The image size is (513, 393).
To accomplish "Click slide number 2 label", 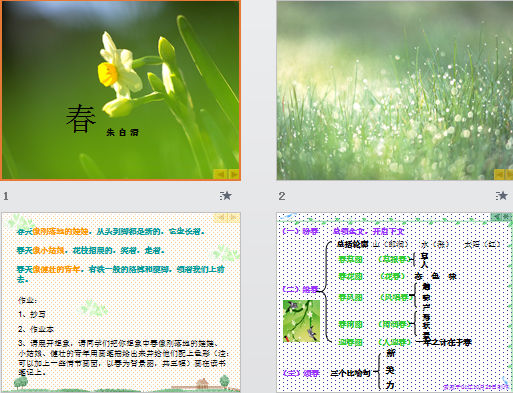I will [x=282, y=196].
